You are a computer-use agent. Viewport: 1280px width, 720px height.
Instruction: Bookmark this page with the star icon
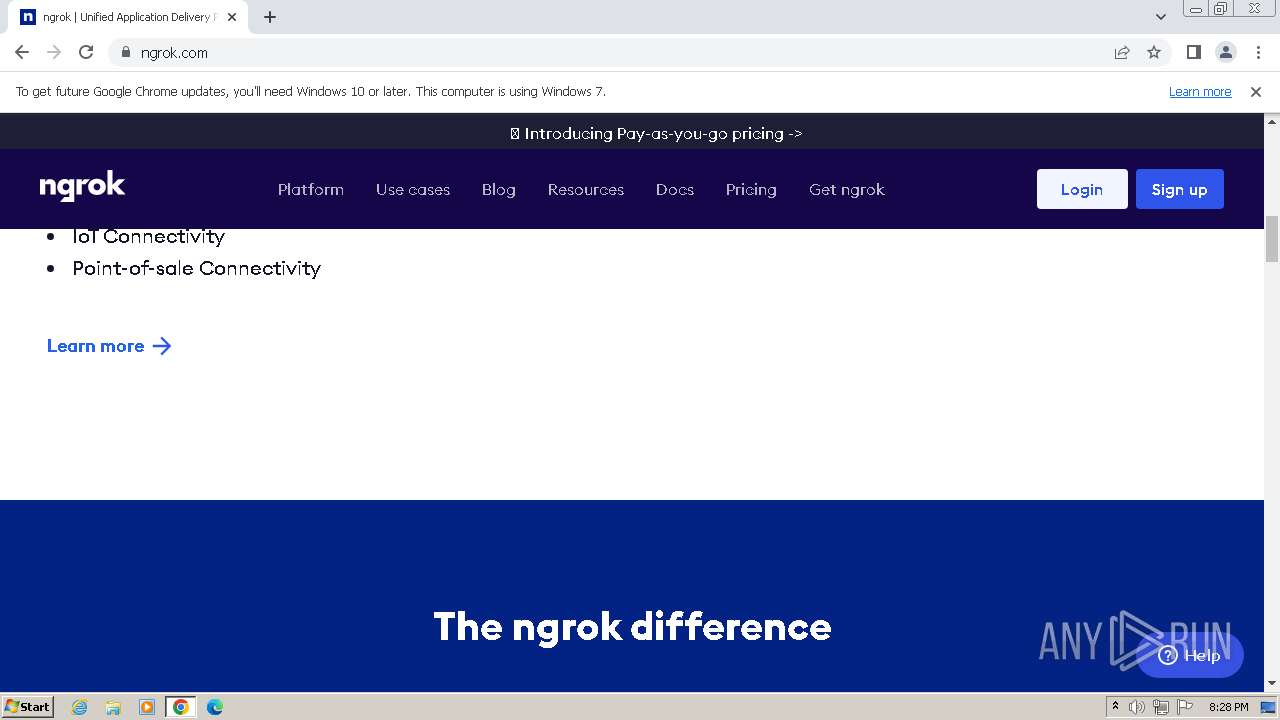(x=1154, y=52)
